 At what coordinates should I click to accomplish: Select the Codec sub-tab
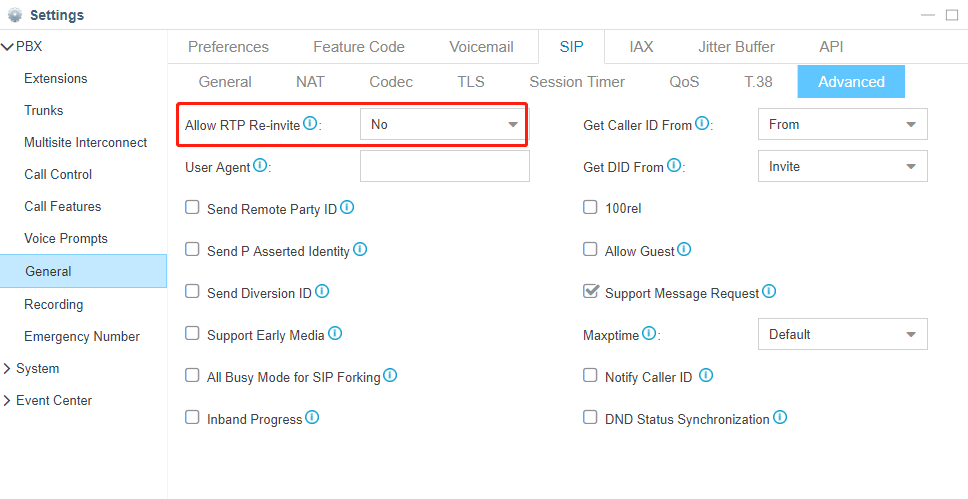pos(391,82)
